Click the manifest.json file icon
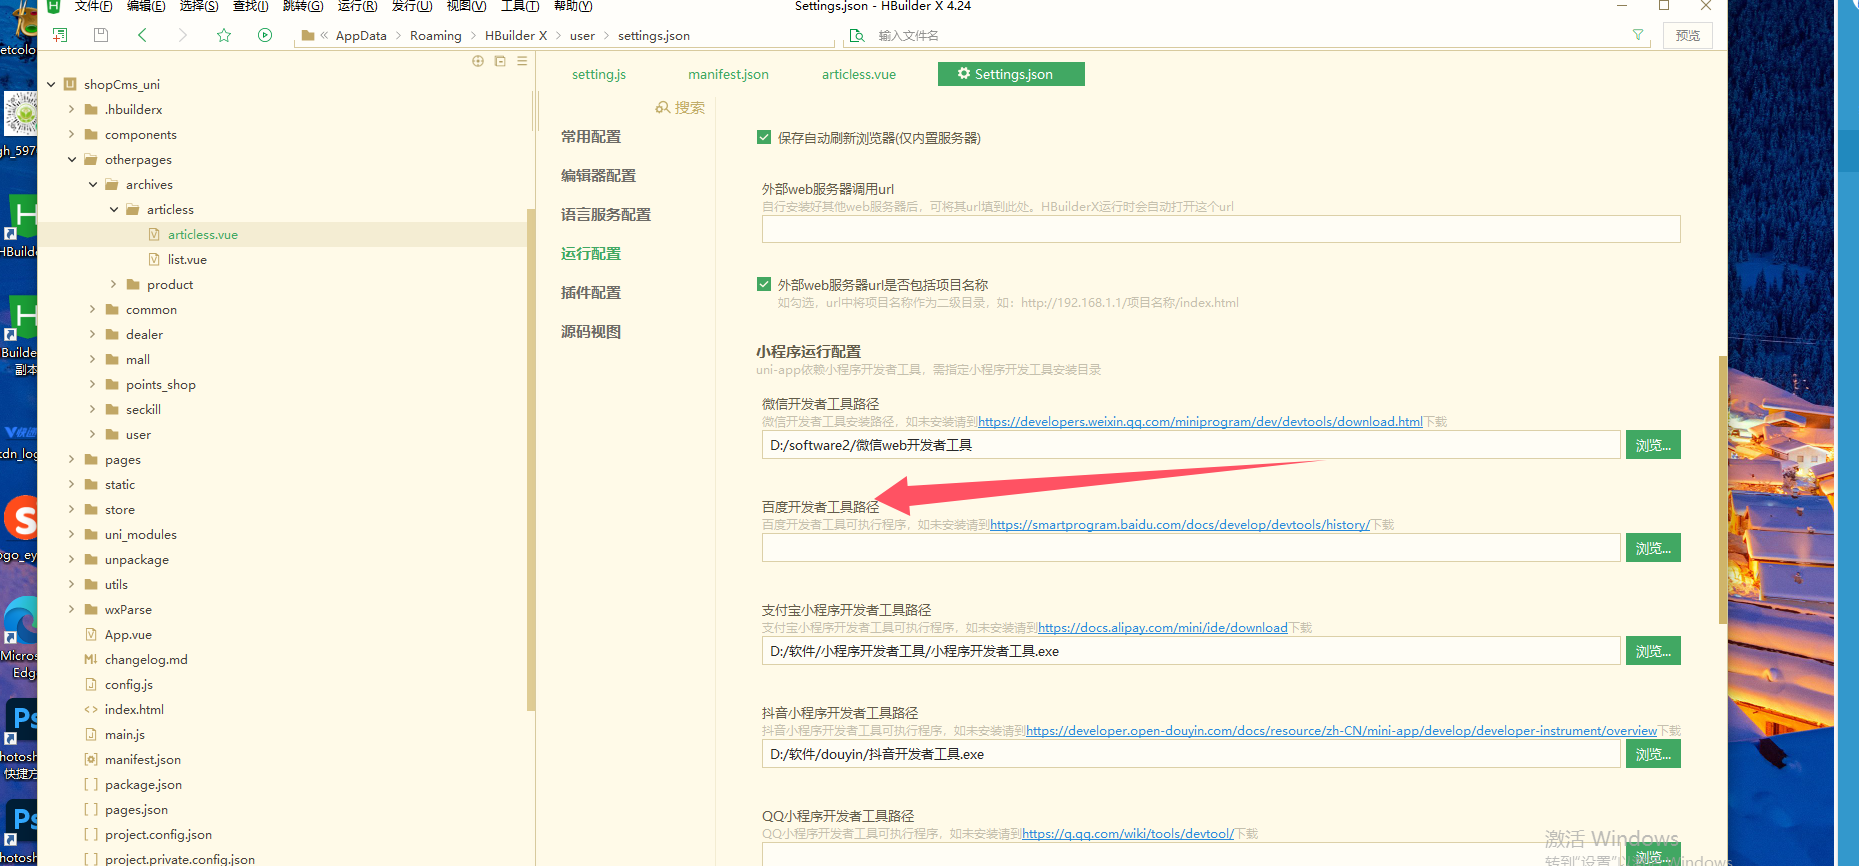The width and height of the screenshot is (1859, 866). click(x=91, y=759)
